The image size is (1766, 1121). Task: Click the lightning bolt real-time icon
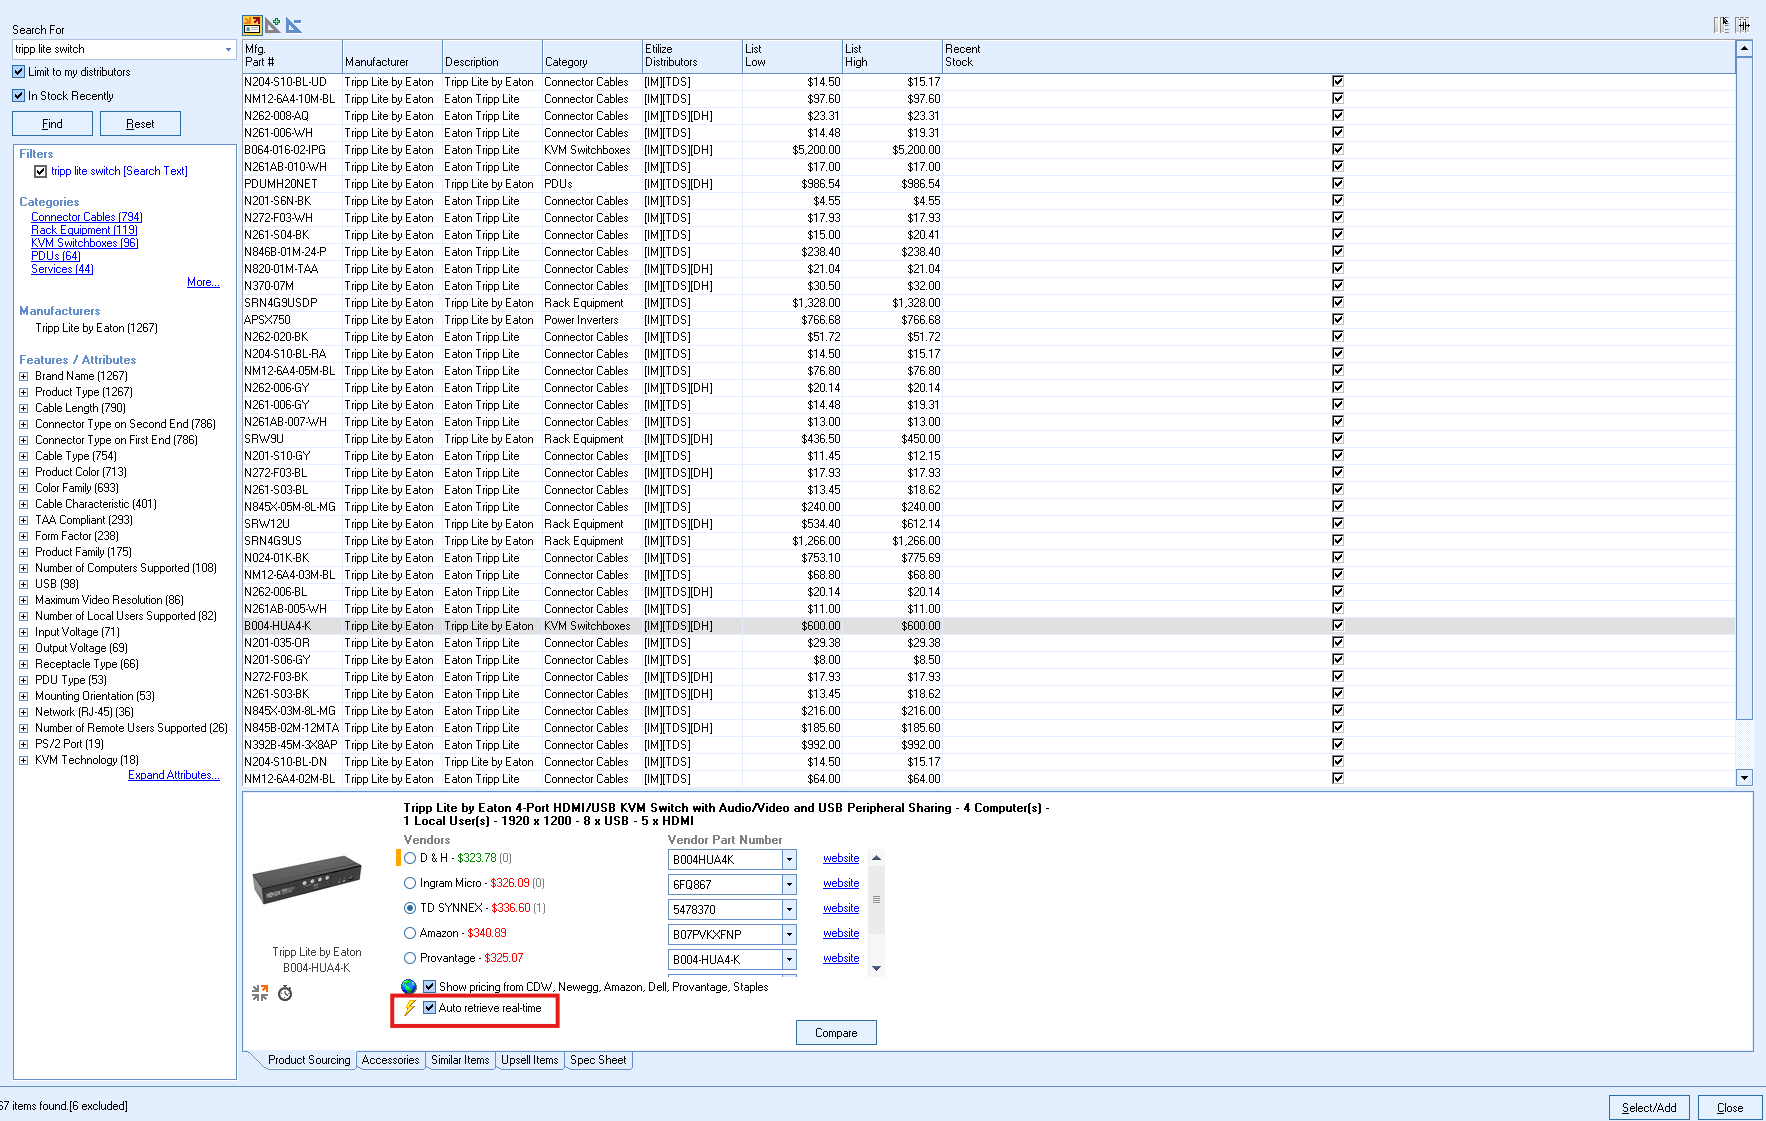pyautogui.click(x=409, y=1008)
